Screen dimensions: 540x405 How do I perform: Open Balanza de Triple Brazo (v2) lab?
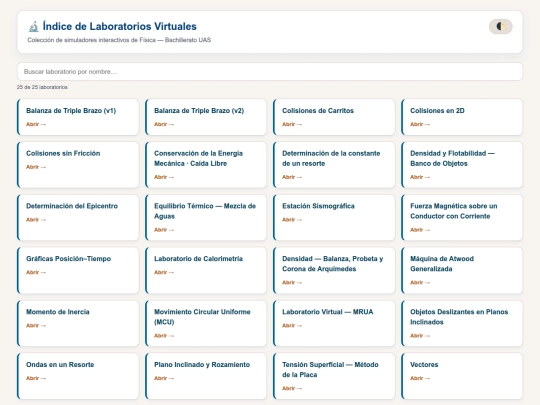[206, 117]
